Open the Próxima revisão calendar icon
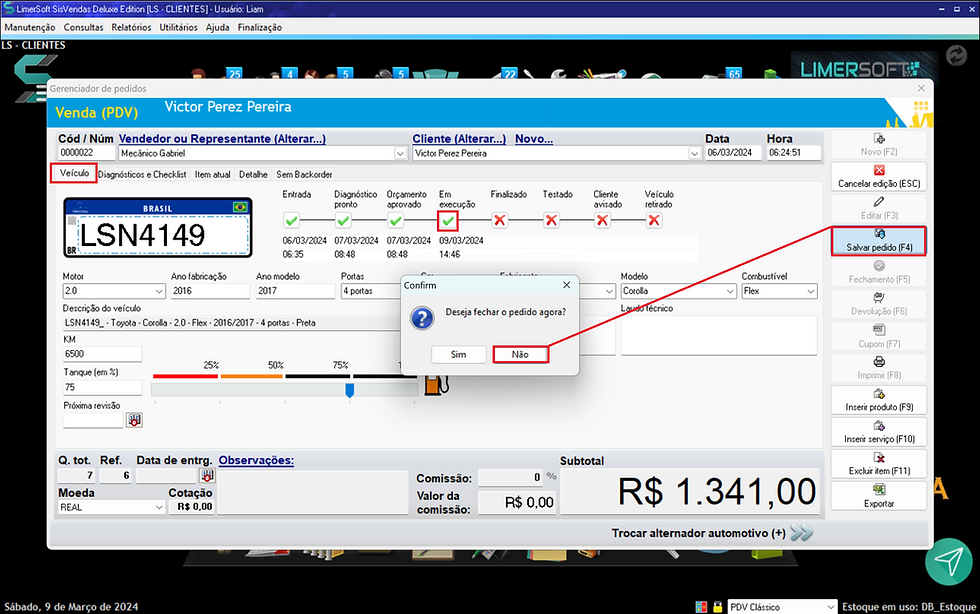 tap(134, 420)
